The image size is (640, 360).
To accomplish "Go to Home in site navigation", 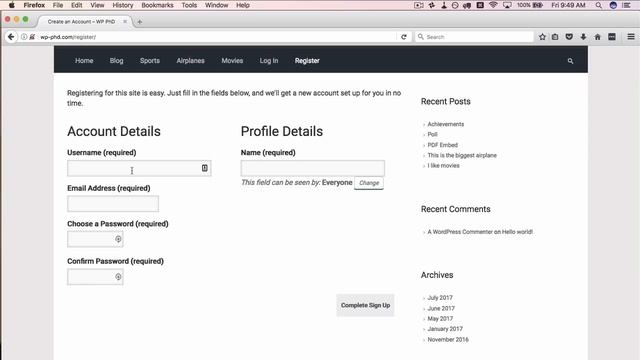I will click(84, 60).
